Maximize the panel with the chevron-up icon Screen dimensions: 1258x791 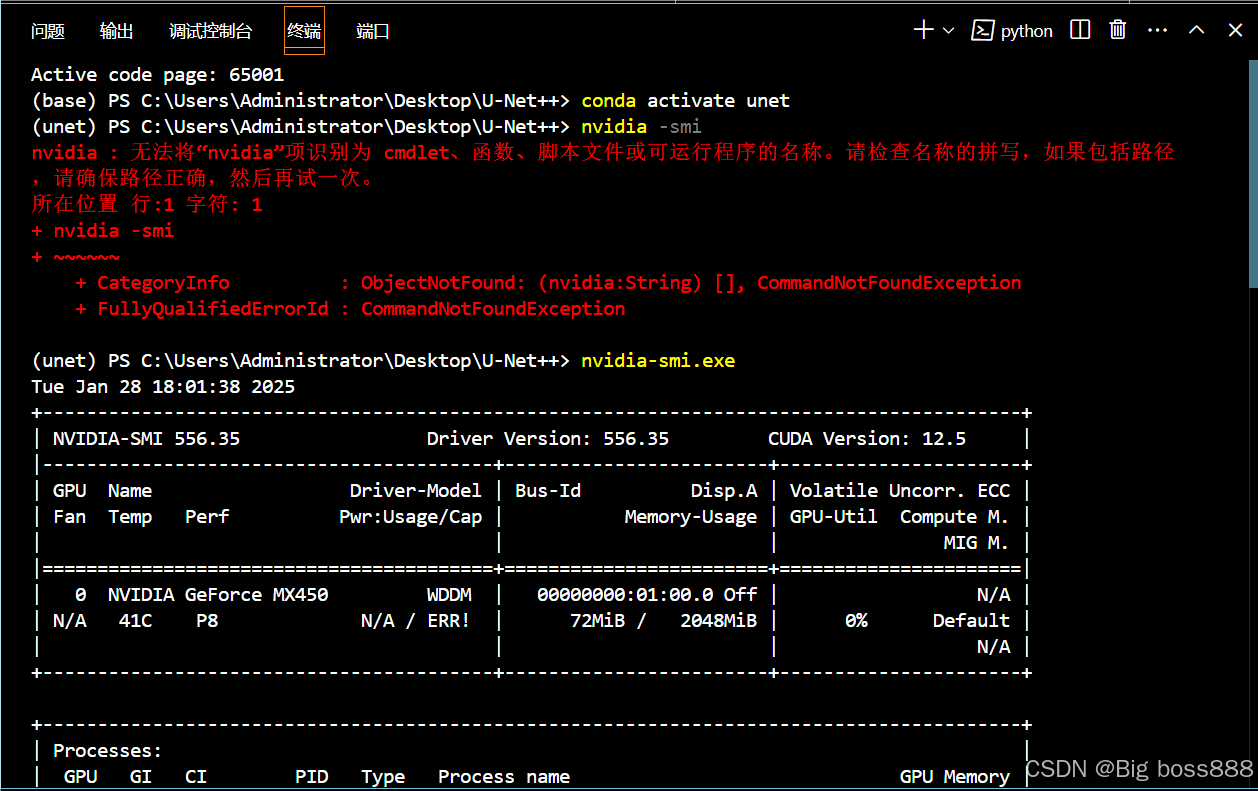tap(1196, 30)
